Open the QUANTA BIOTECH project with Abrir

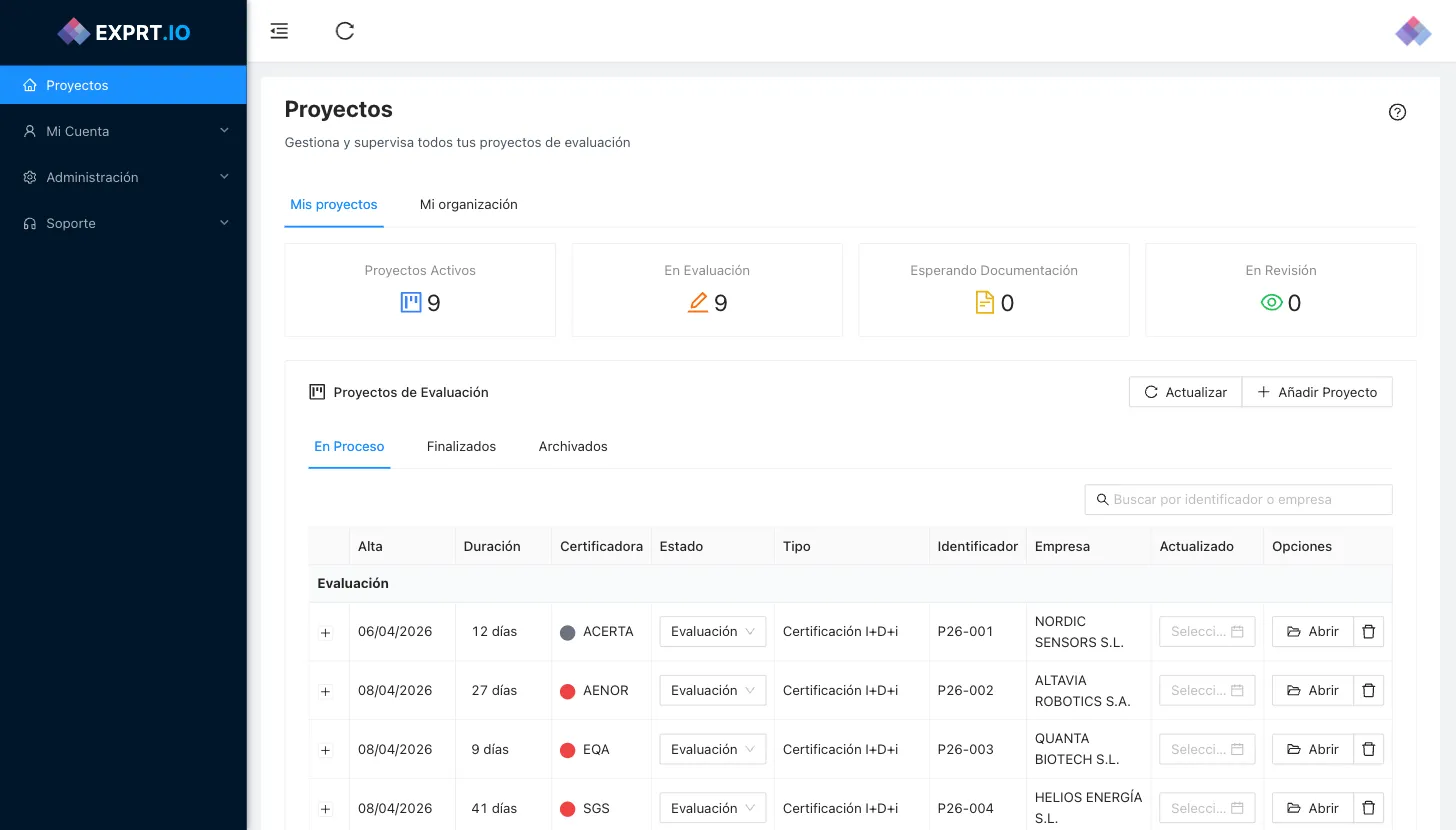[x=1312, y=750]
